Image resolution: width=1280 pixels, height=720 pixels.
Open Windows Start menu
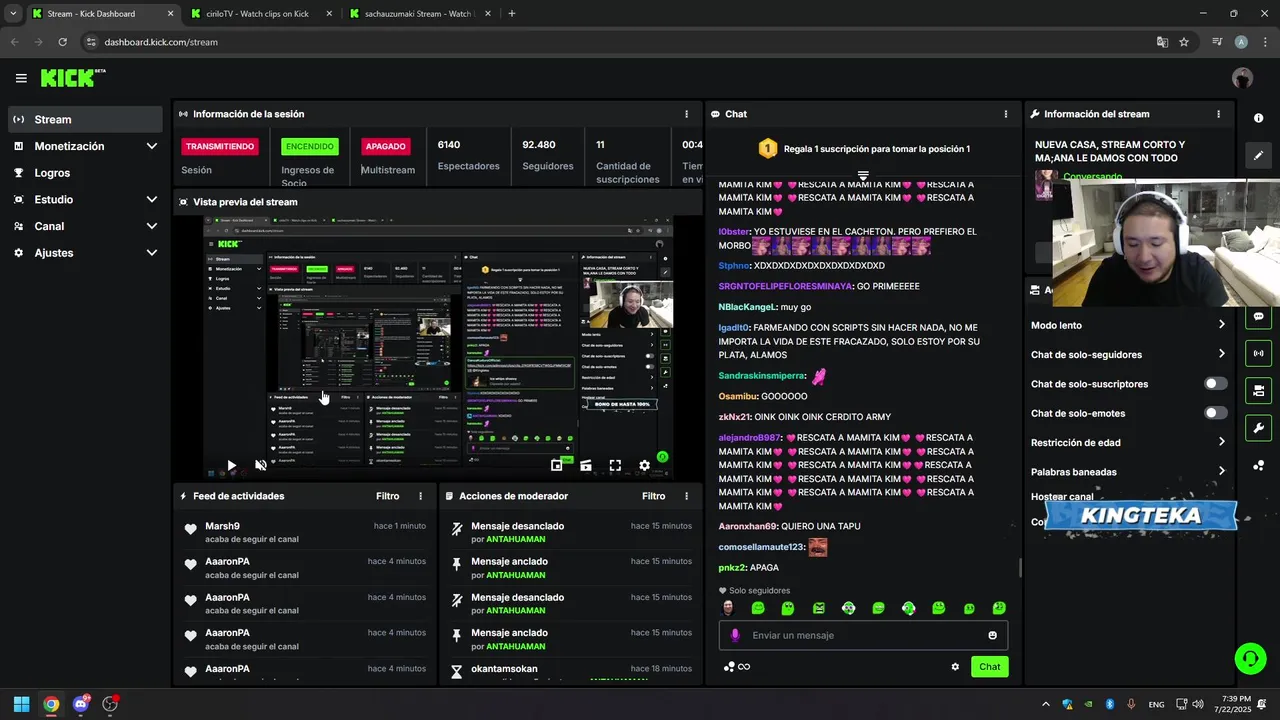(x=21, y=704)
